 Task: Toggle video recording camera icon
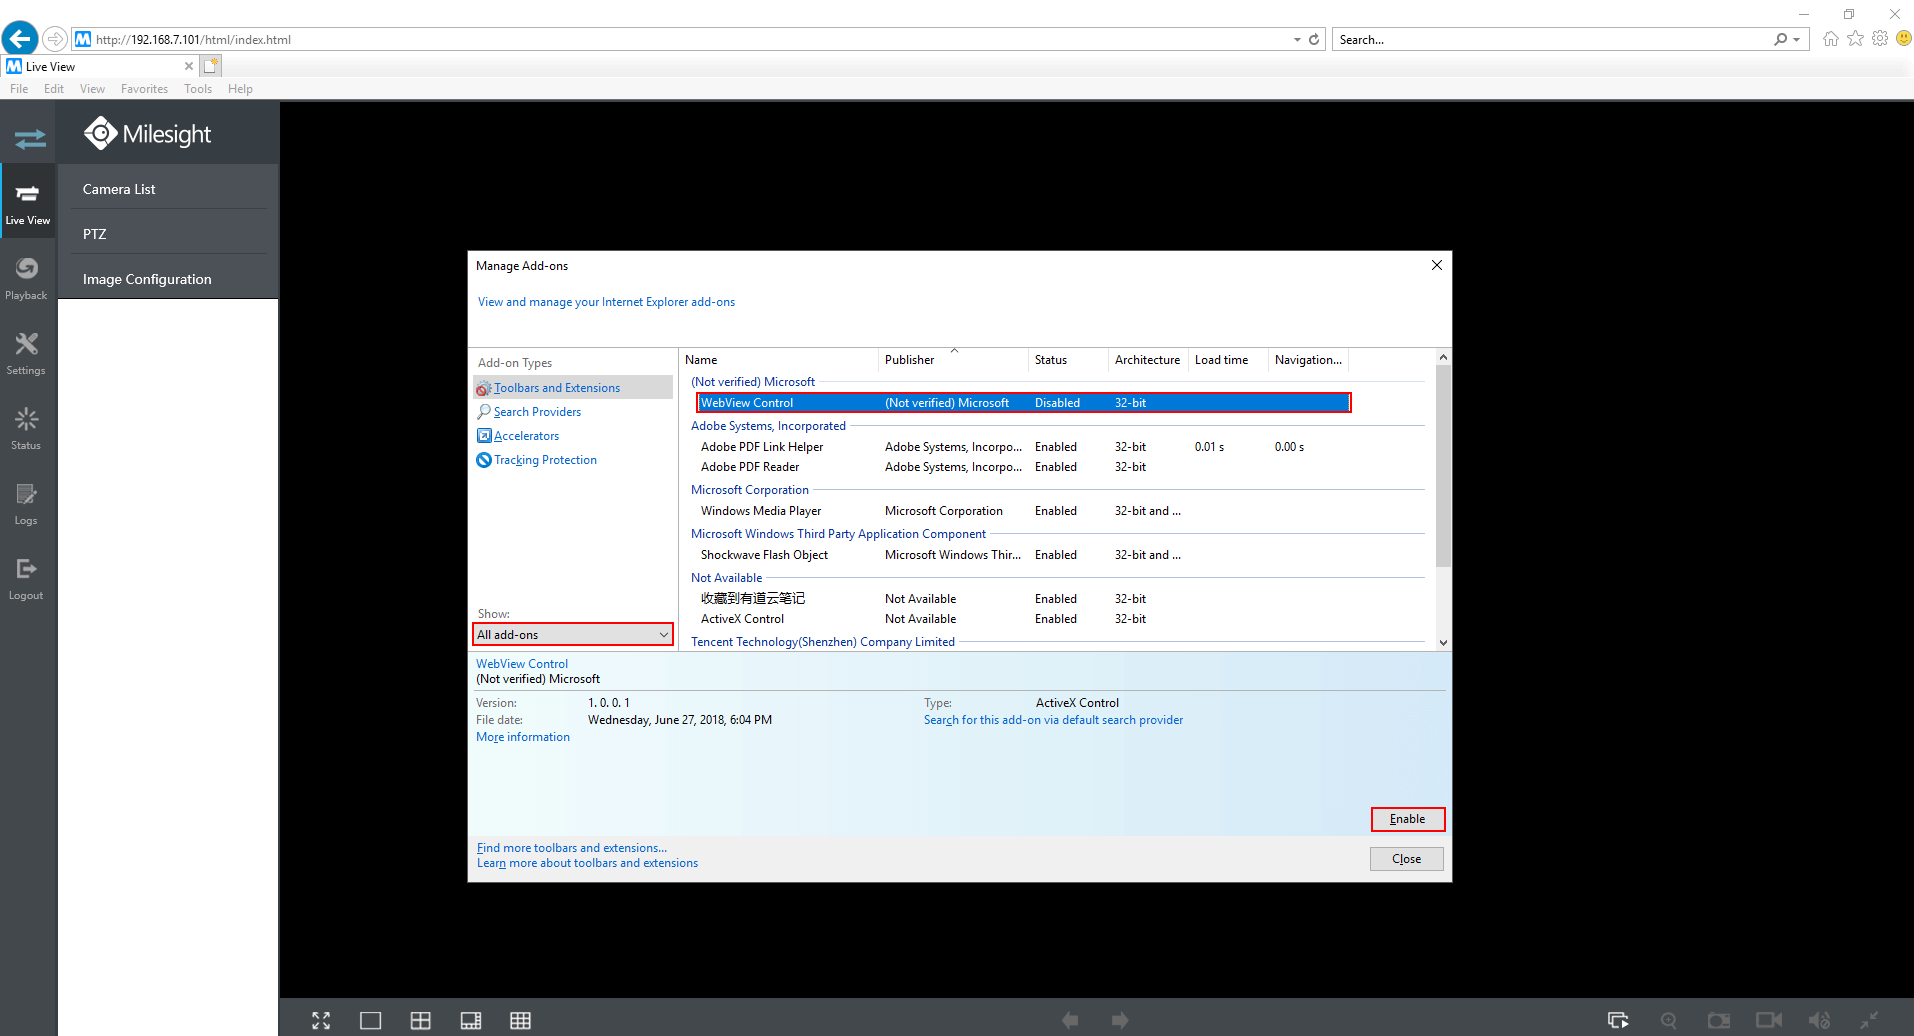click(1768, 1020)
